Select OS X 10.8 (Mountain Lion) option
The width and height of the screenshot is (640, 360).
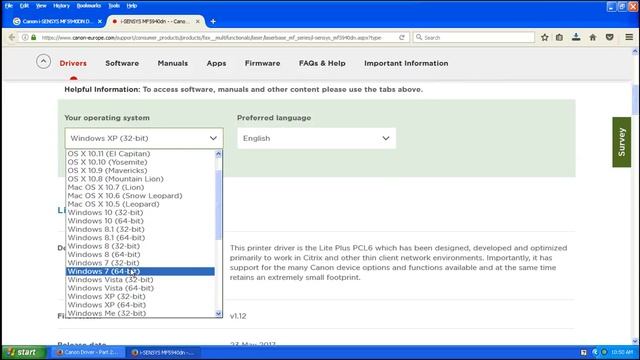click(140, 179)
